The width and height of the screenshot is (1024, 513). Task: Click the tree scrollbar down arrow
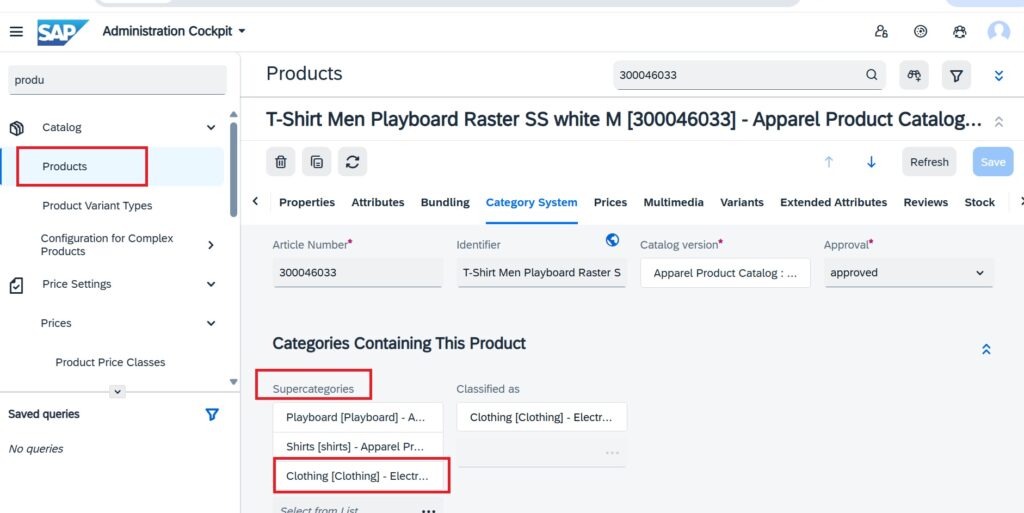[234, 382]
